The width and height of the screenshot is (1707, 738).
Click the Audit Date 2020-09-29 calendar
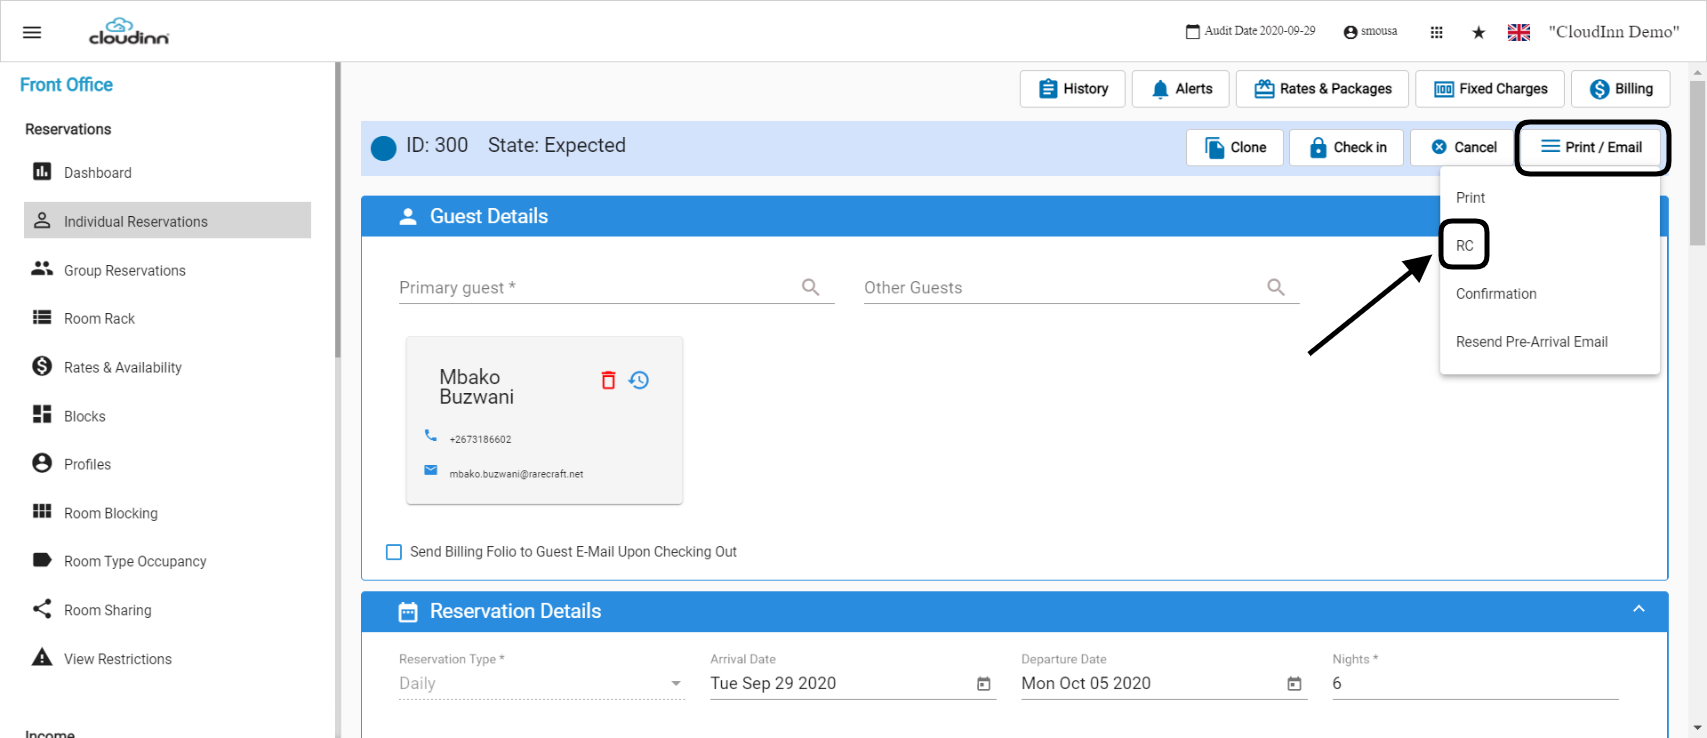[x=1250, y=32]
